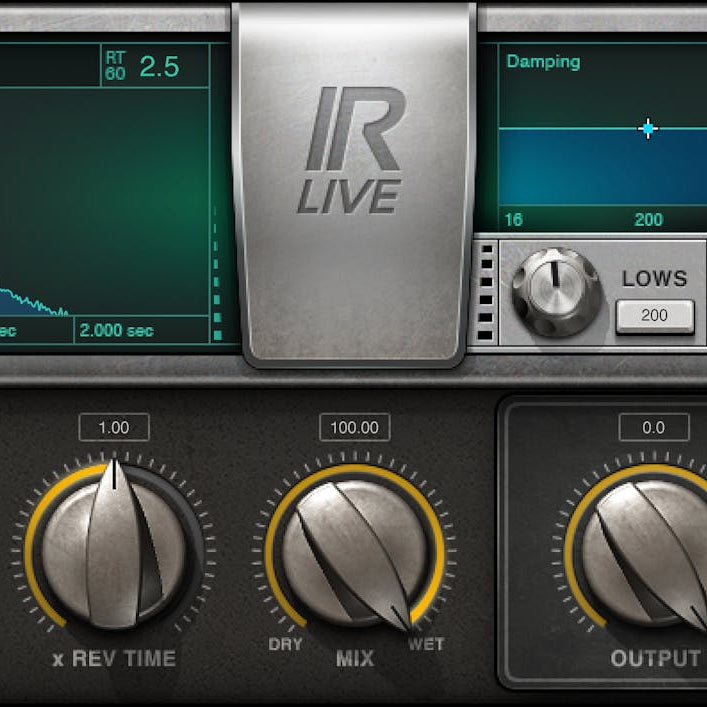
Task: Click the 16 frequency label on damping graph
Action: [x=514, y=220]
